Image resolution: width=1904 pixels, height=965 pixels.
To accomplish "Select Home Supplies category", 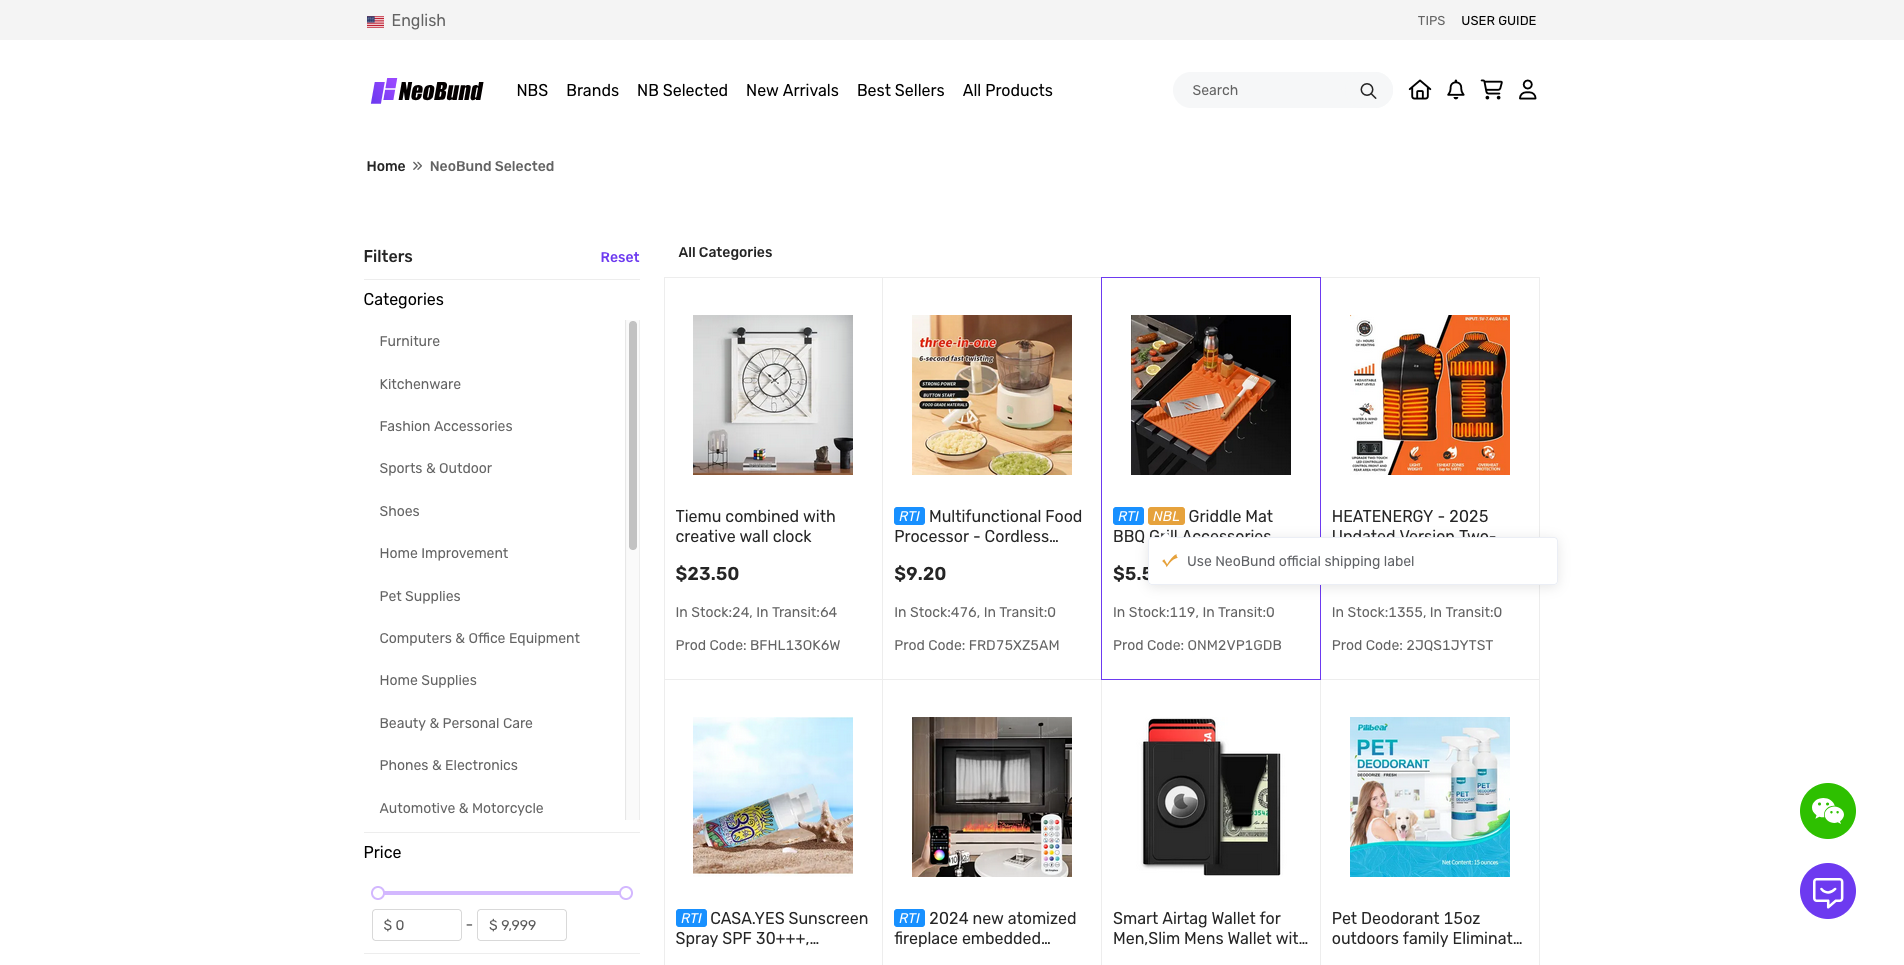I will (x=428, y=680).
